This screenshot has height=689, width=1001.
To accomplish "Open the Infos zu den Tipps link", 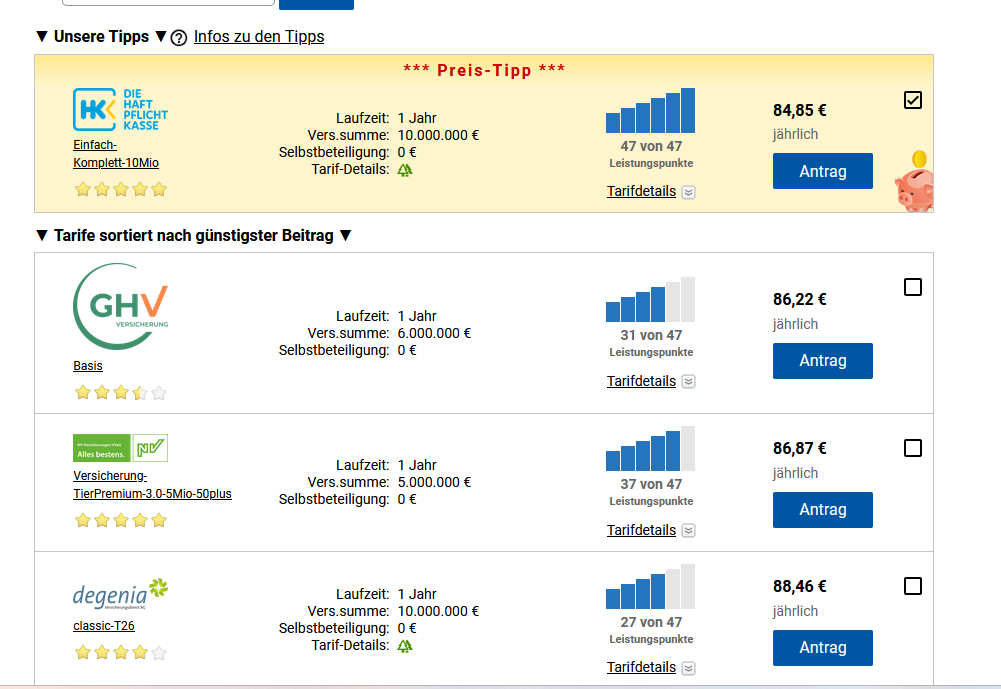I will [x=259, y=37].
